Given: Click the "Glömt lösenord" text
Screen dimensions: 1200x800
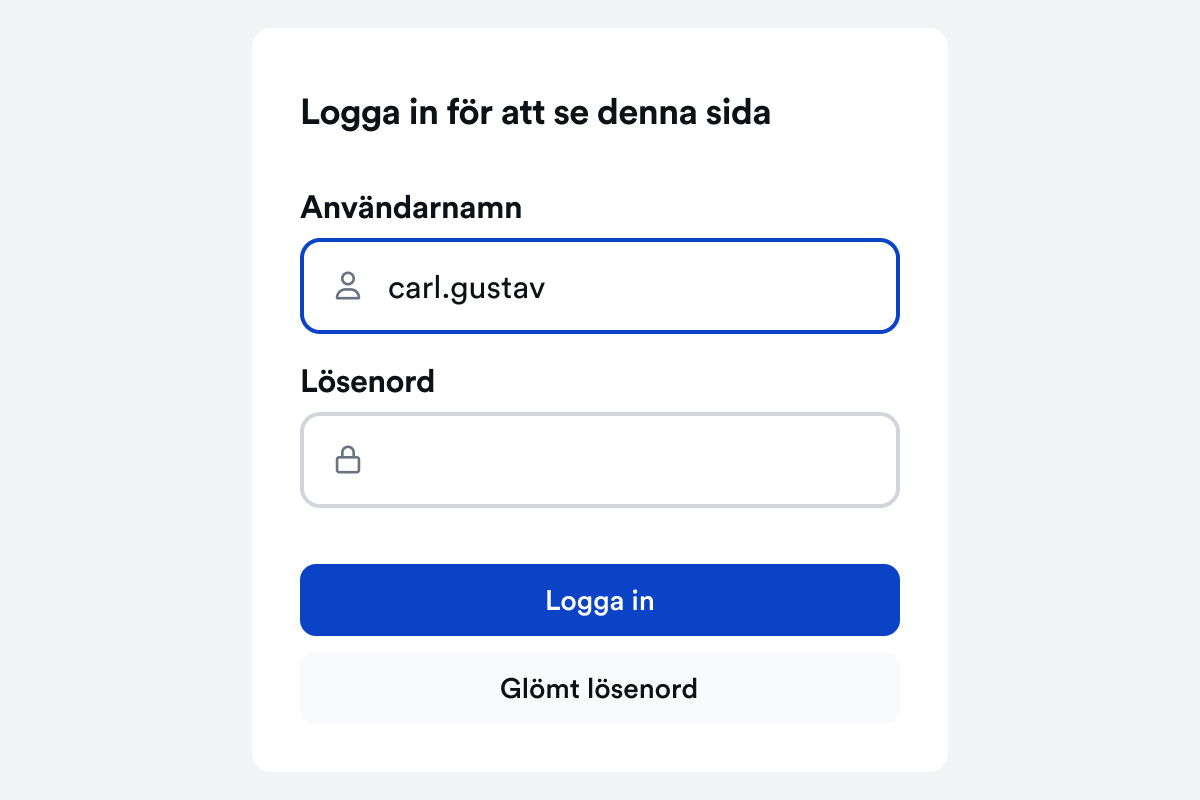Looking at the screenshot, I should tap(599, 688).
